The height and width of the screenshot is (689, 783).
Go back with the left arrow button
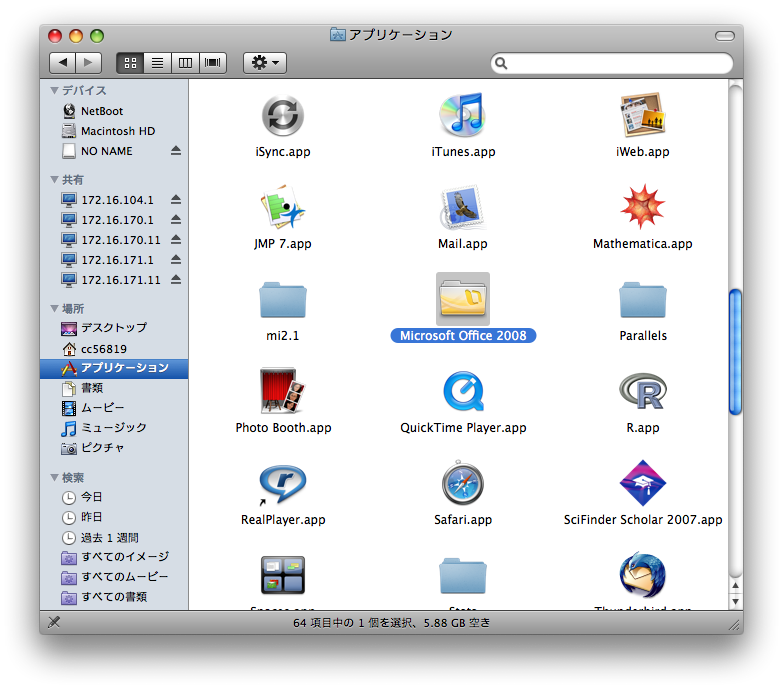click(x=62, y=63)
